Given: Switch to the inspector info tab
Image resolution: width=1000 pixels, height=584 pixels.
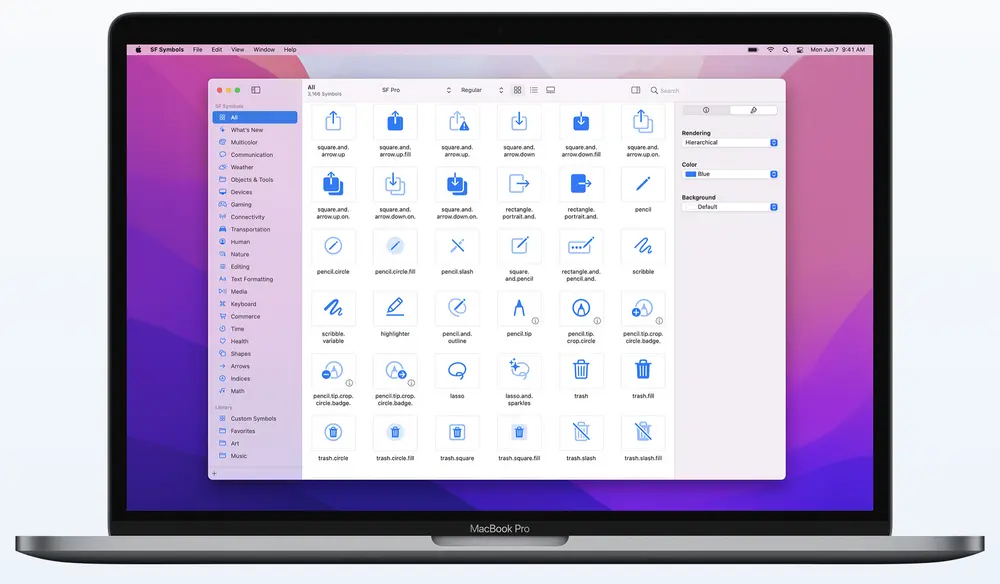Looking at the screenshot, I should point(706,110).
